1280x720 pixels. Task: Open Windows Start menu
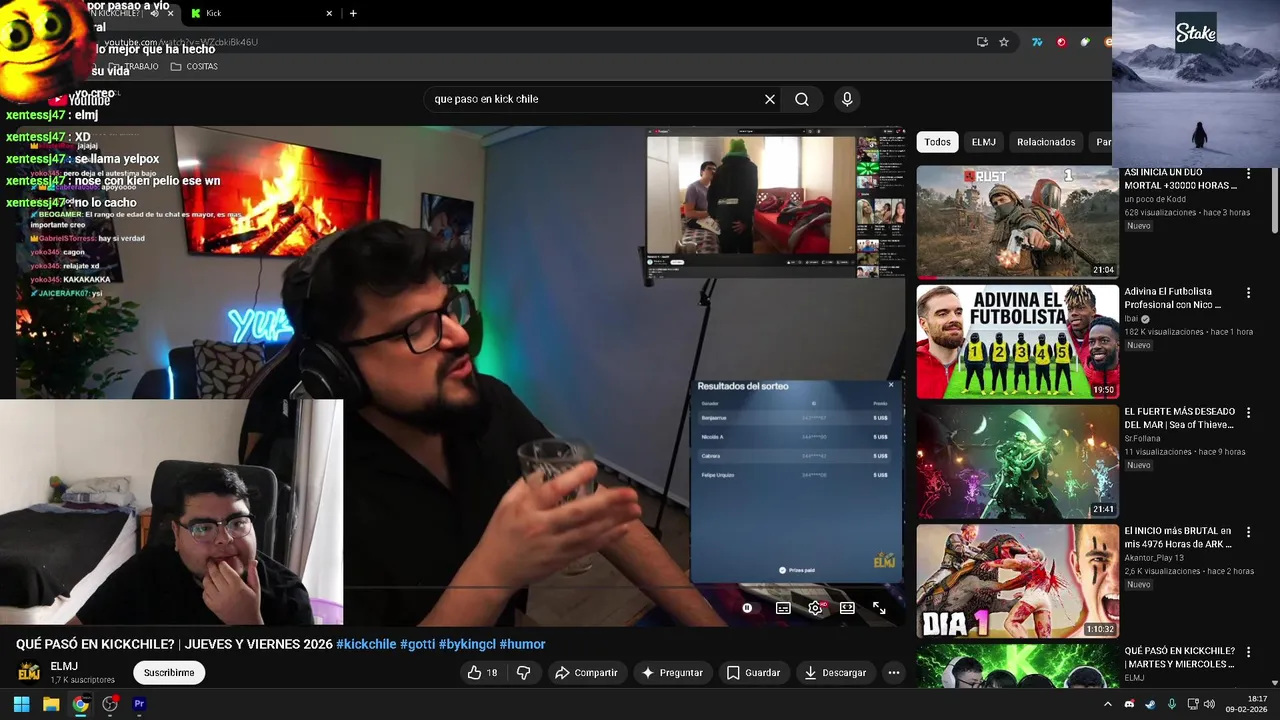[21, 704]
